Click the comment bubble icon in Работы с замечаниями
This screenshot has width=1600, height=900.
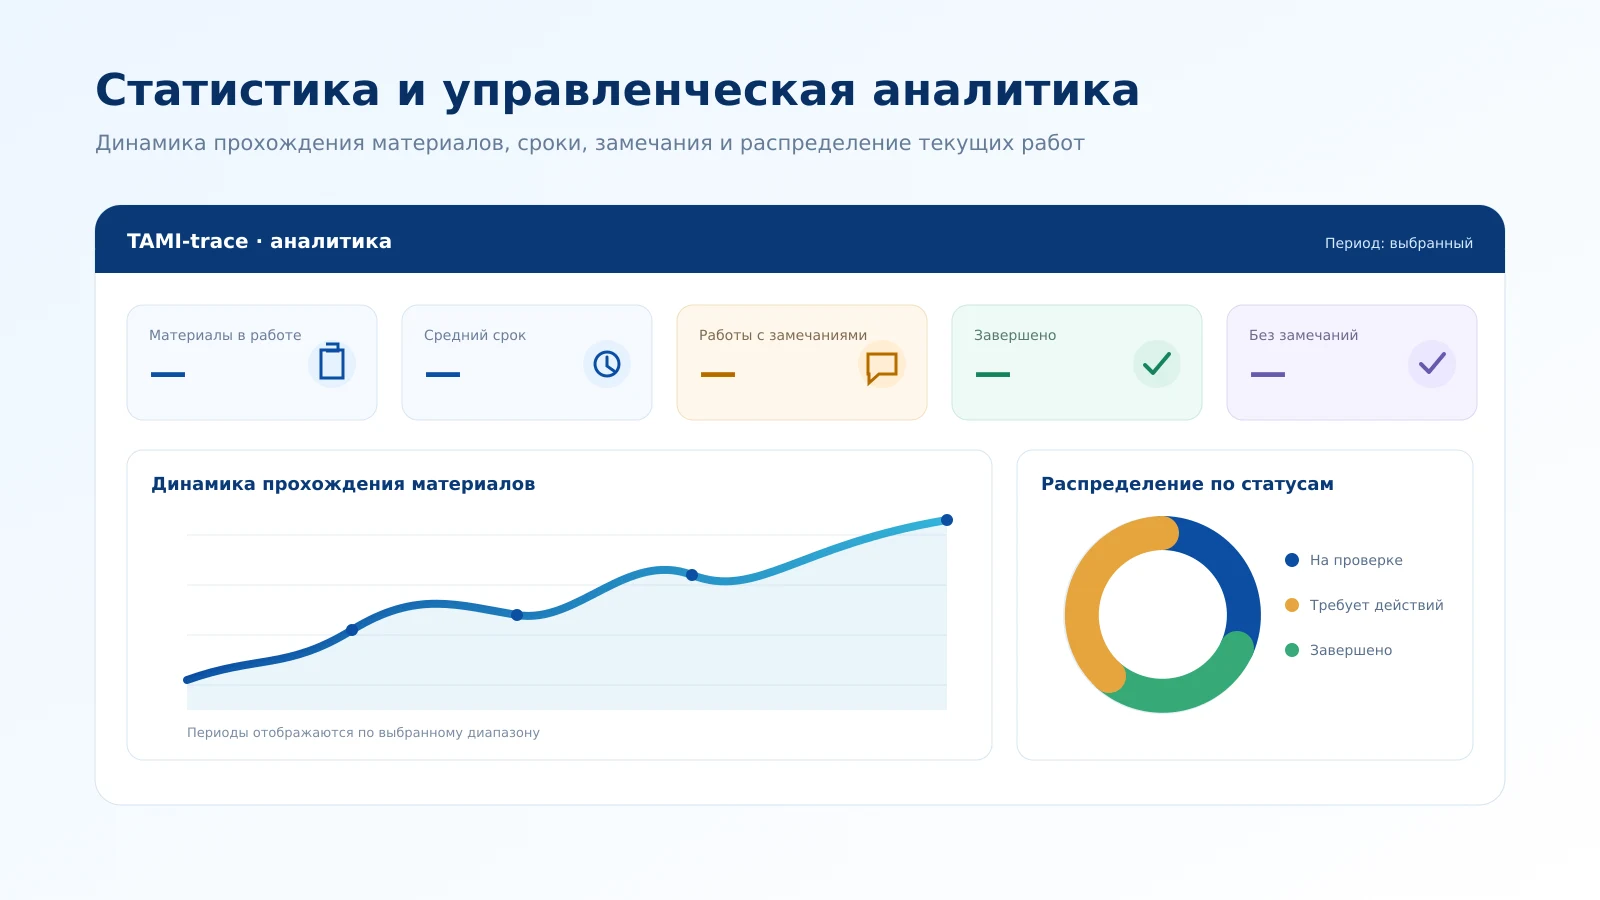[x=882, y=367]
